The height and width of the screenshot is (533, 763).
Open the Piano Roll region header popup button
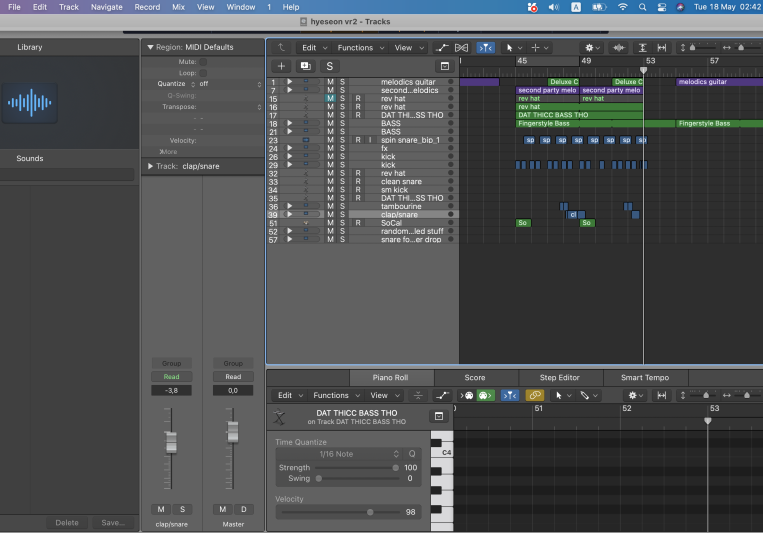click(x=438, y=416)
